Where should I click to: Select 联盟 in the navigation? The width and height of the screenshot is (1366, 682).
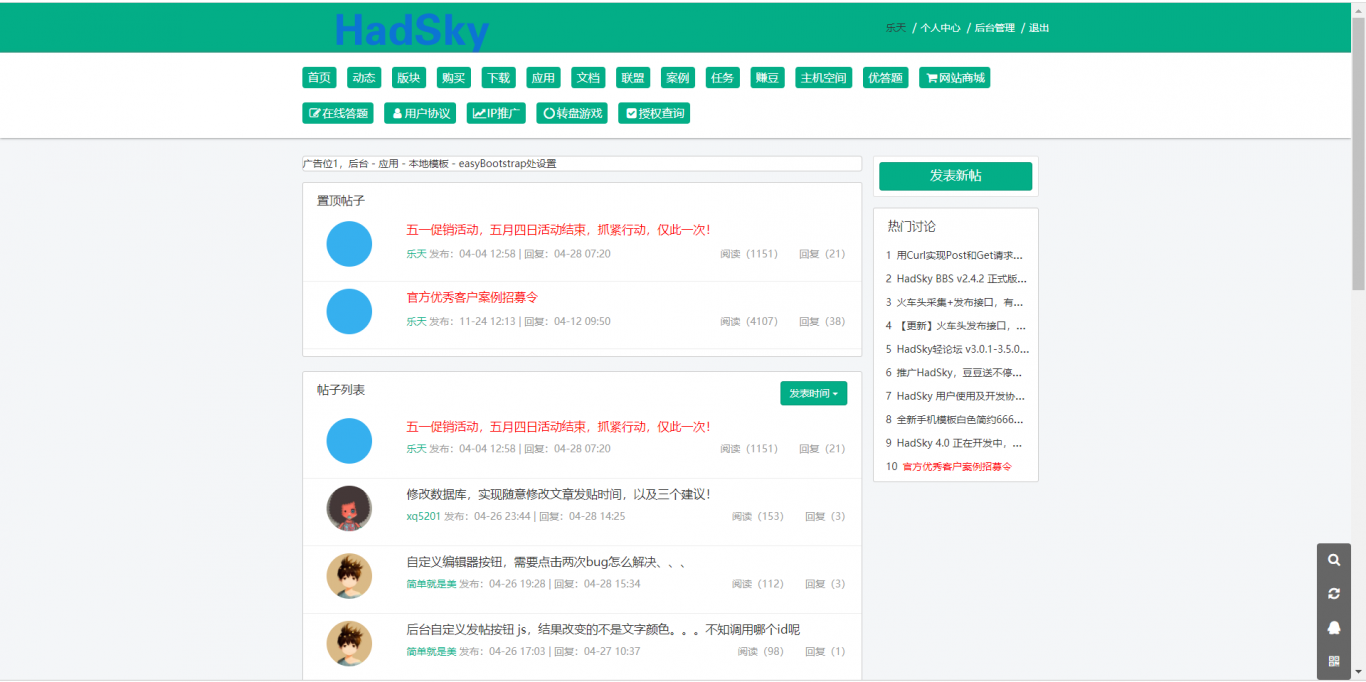point(633,78)
